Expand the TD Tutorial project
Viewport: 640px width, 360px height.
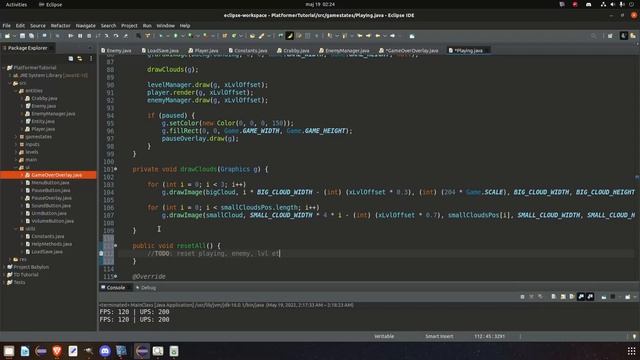[x=4, y=275]
